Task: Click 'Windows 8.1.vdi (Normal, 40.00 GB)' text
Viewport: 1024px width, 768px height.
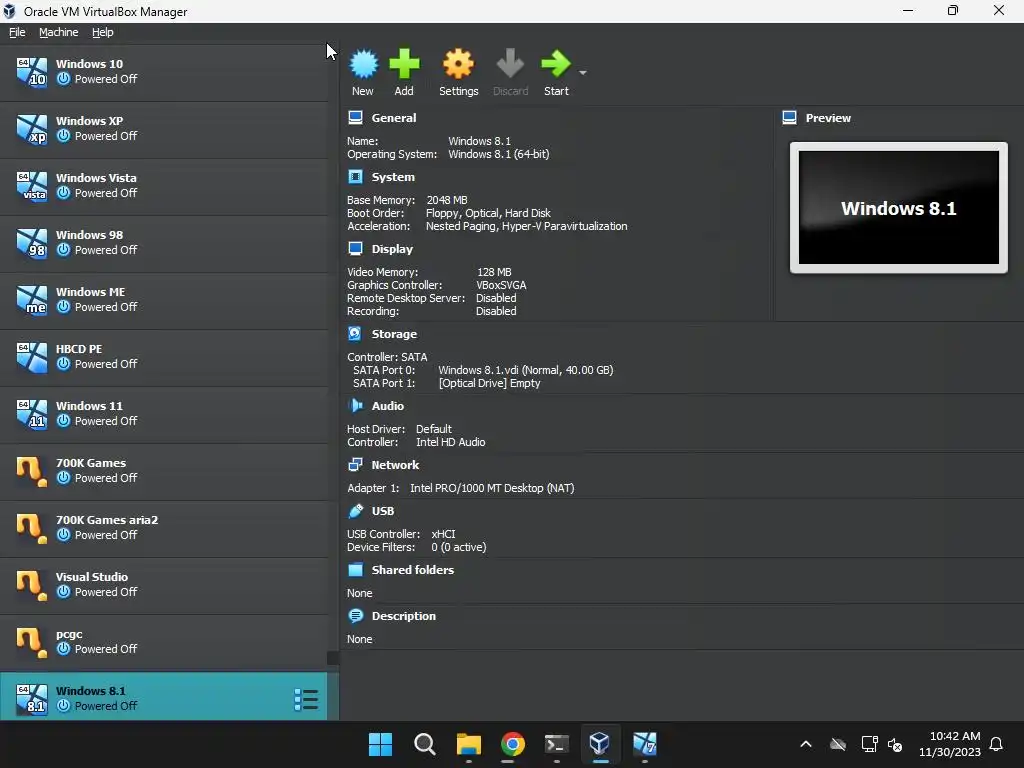Action: point(526,370)
